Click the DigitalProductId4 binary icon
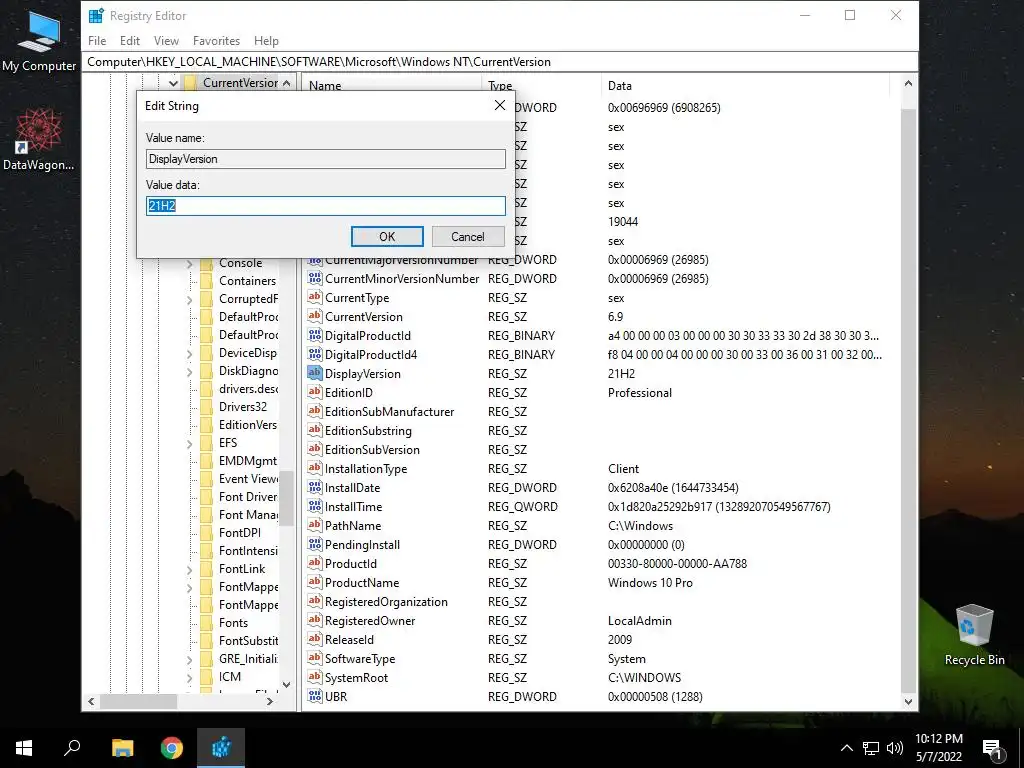This screenshot has height=768, width=1024. tap(315, 354)
